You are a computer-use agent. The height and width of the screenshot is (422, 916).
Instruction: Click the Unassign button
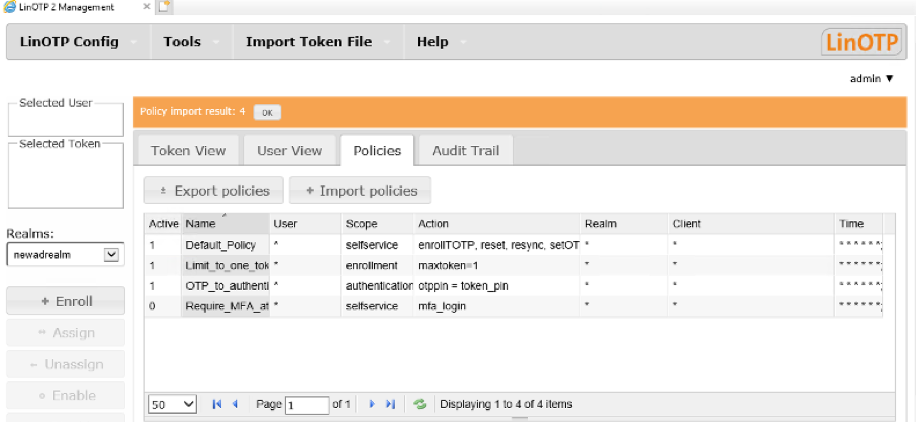(65, 365)
